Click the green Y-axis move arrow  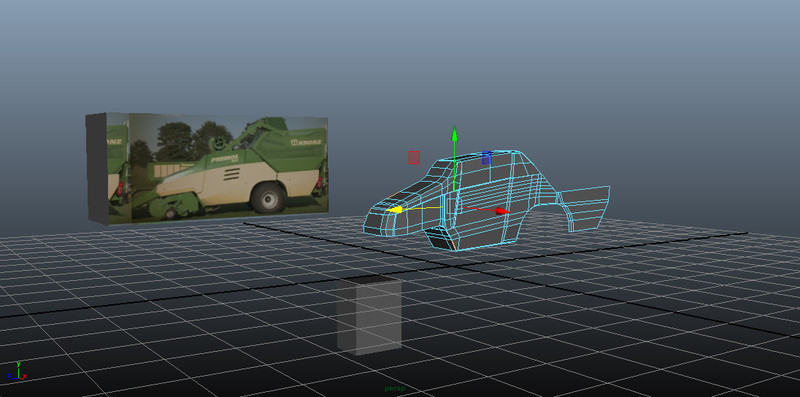454,134
